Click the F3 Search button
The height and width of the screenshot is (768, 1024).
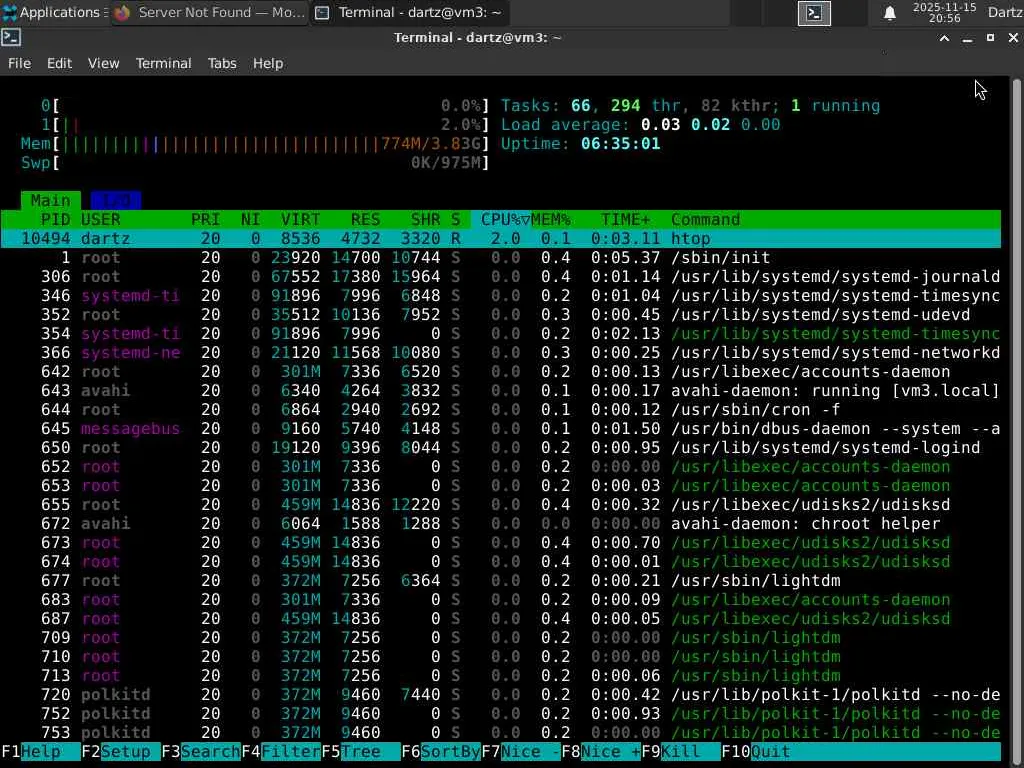click(201, 752)
